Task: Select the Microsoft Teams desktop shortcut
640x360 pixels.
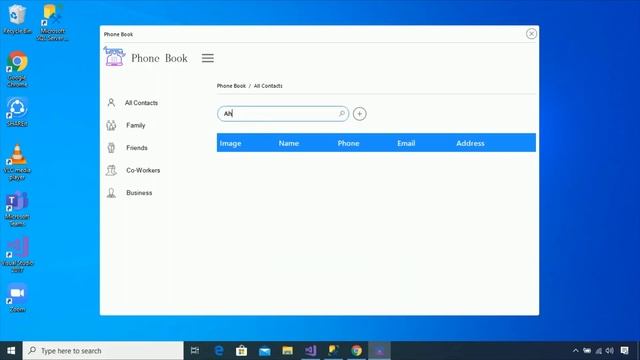Action: (17, 209)
